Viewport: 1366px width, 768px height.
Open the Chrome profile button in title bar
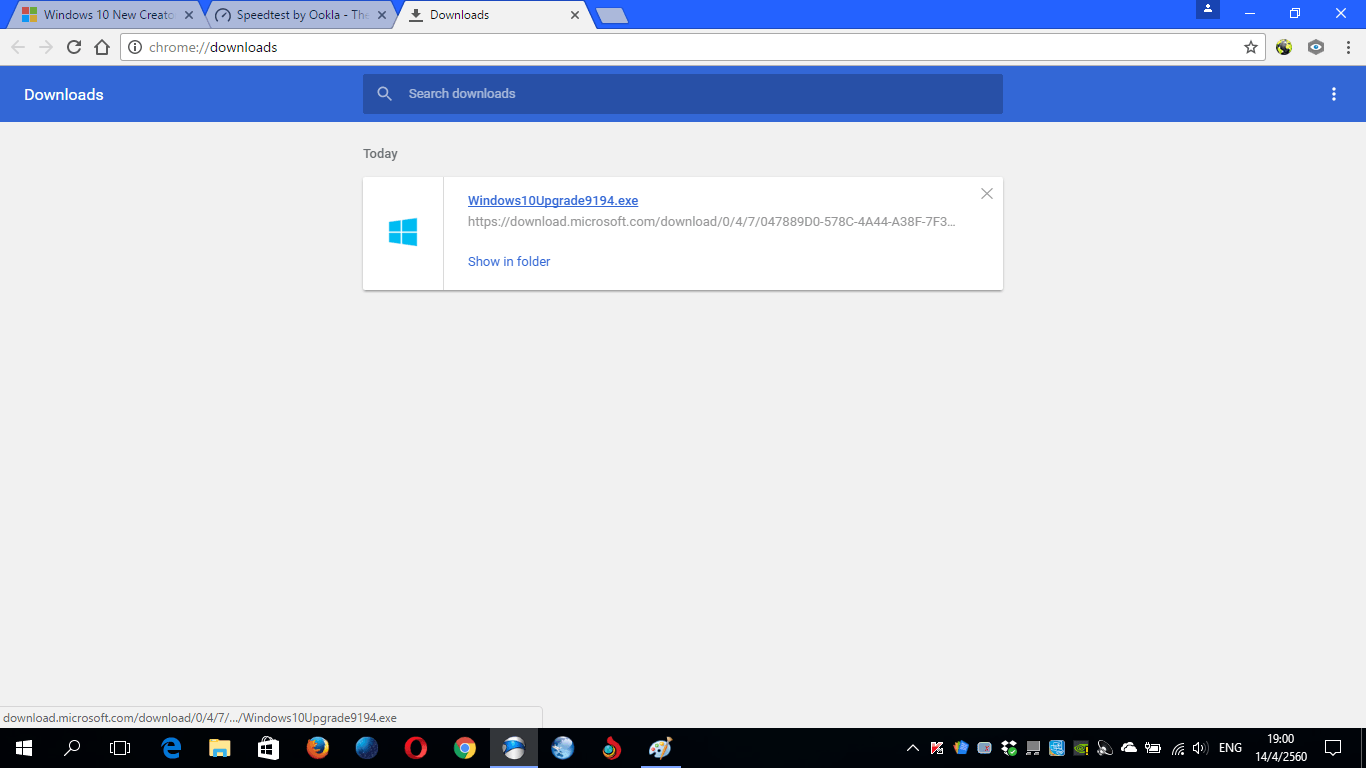pos(1208,9)
